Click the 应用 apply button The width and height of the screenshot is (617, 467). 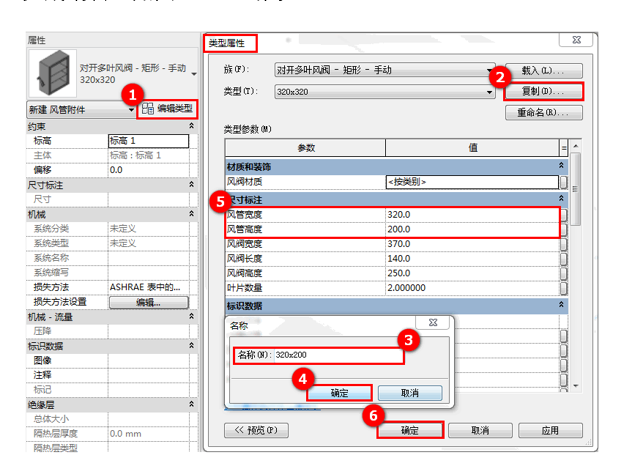click(x=550, y=430)
